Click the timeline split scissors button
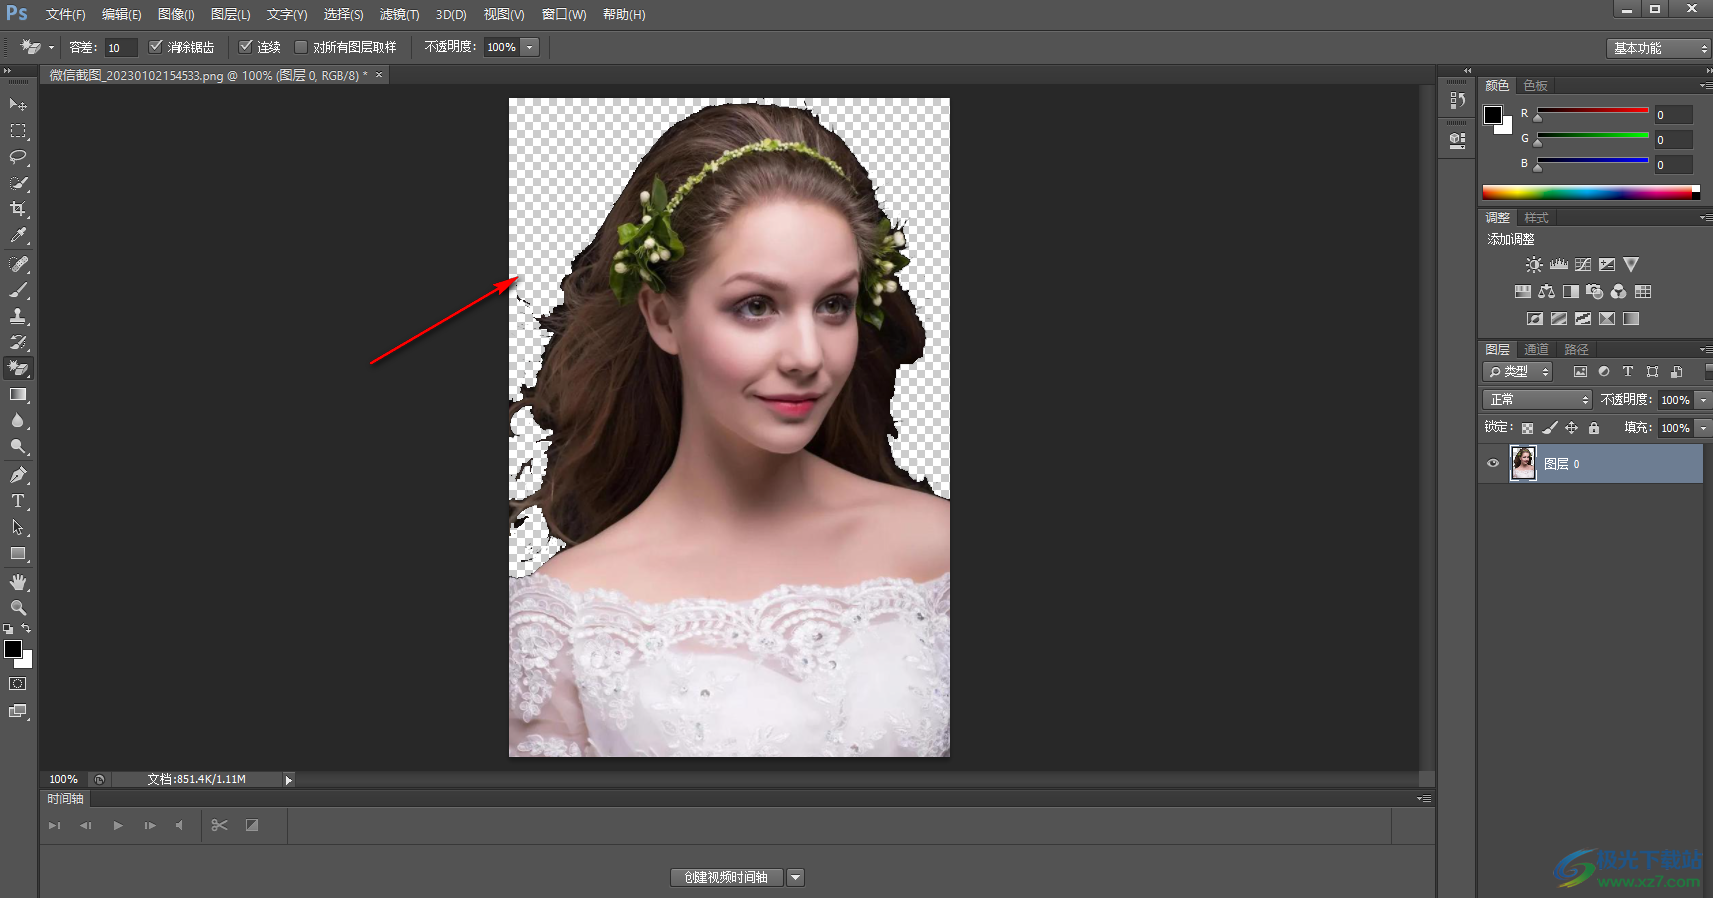 click(219, 826)
